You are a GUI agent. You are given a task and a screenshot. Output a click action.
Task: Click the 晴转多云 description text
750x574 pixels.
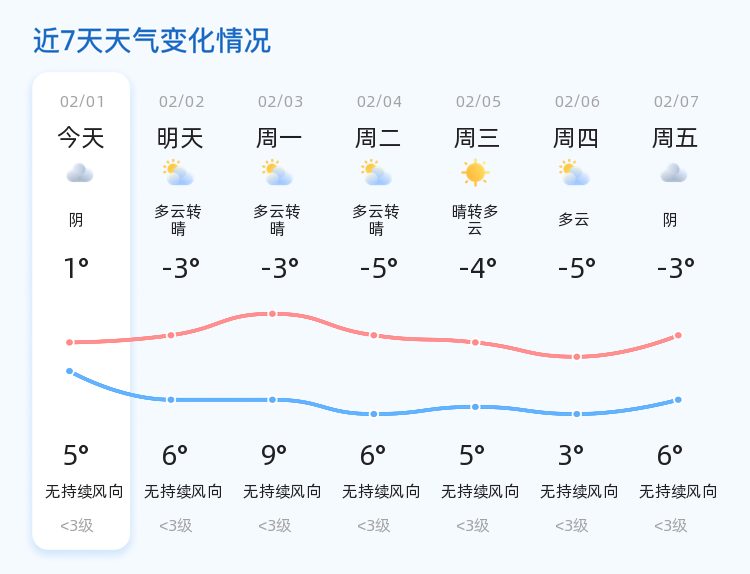tap(475, 220)
